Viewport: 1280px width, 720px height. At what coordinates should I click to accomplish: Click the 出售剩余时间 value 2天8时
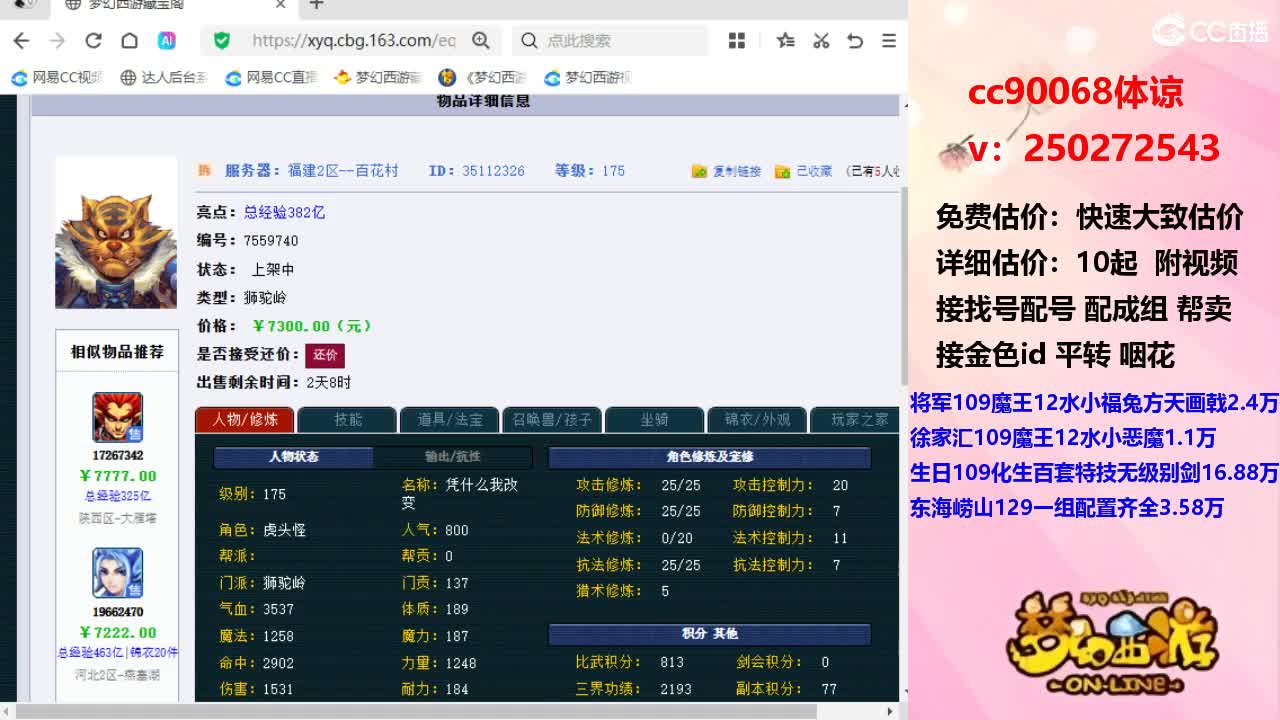[328, 382]
